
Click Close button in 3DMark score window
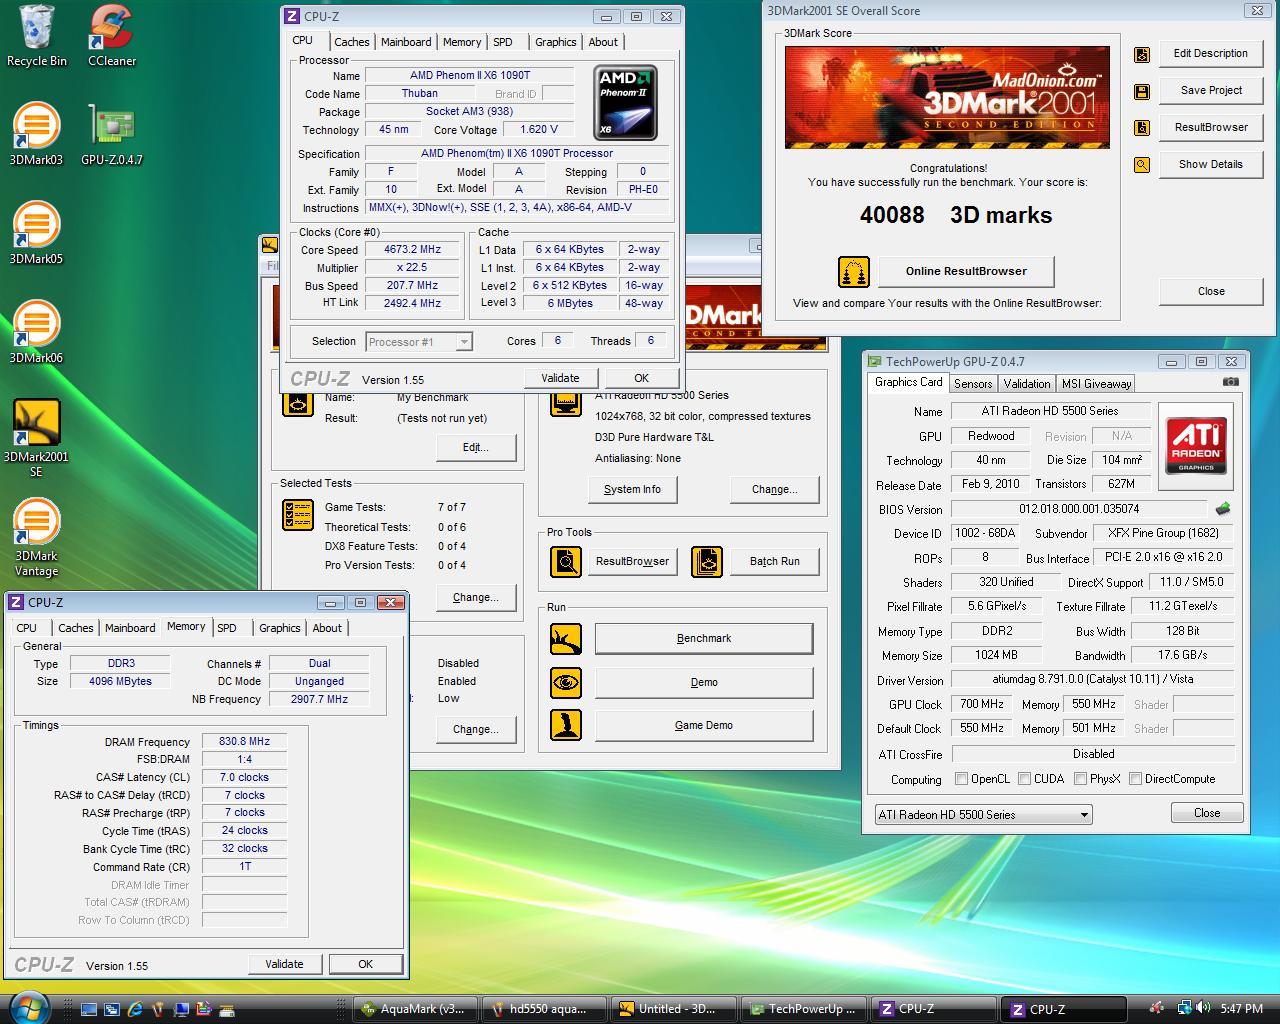coord(1211,291)
